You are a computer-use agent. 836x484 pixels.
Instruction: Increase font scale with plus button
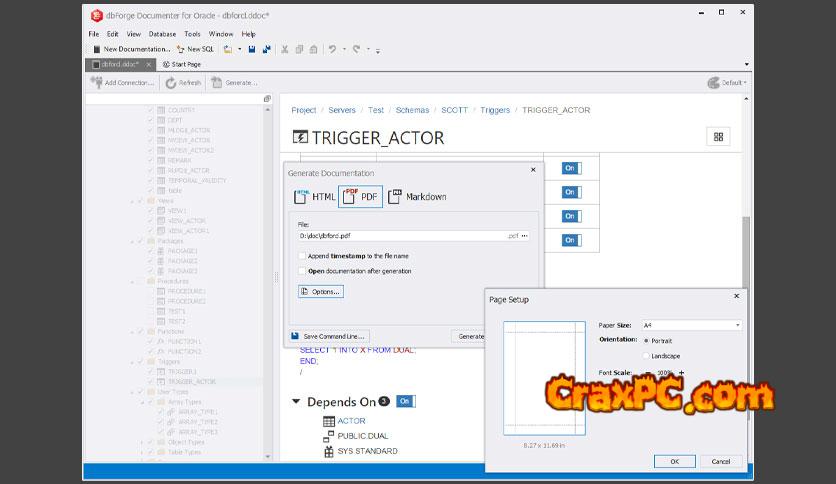[x=682, y=373]
